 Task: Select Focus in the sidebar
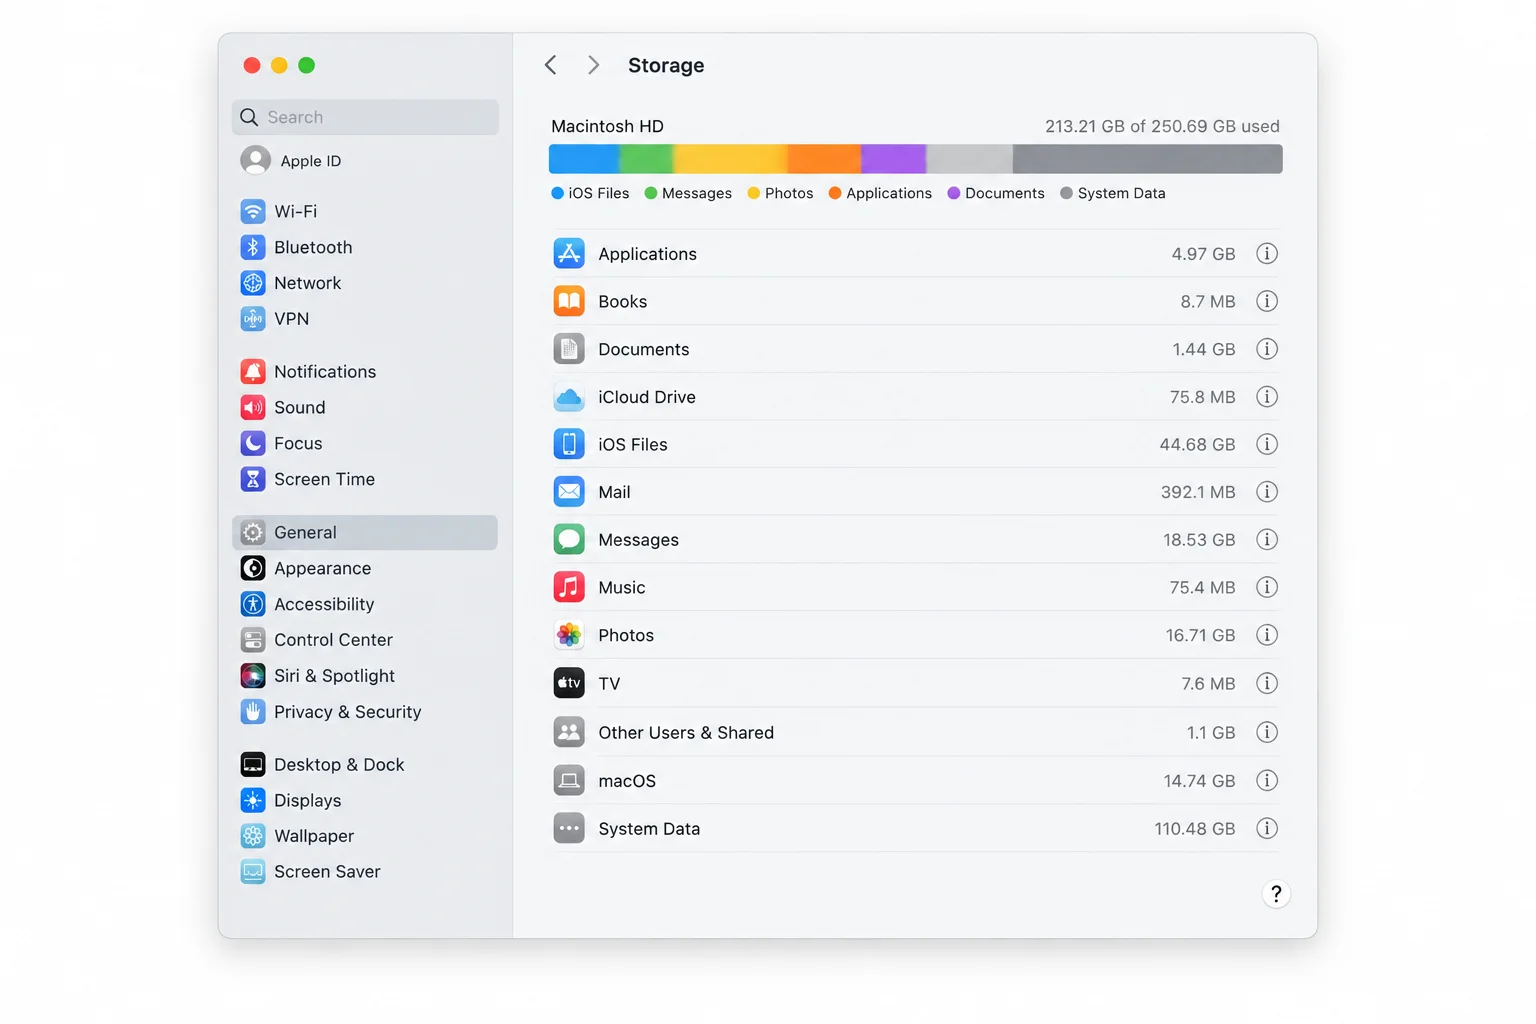click(365, 443)
